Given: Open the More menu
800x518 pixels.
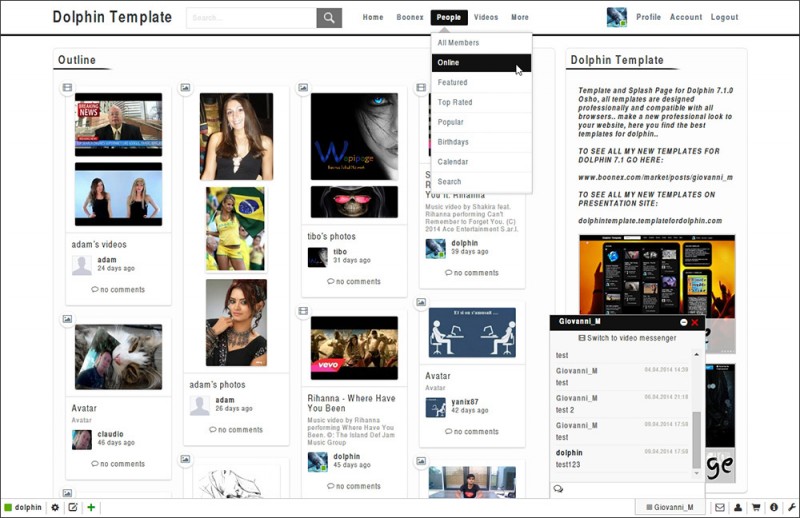Looking at the screenshot, I should point(520,17).
